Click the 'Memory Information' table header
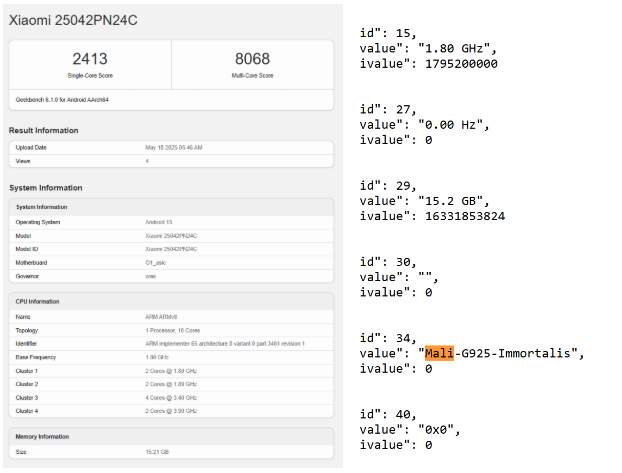The height and width of the screenshot is (473, 622). [171, 436]
